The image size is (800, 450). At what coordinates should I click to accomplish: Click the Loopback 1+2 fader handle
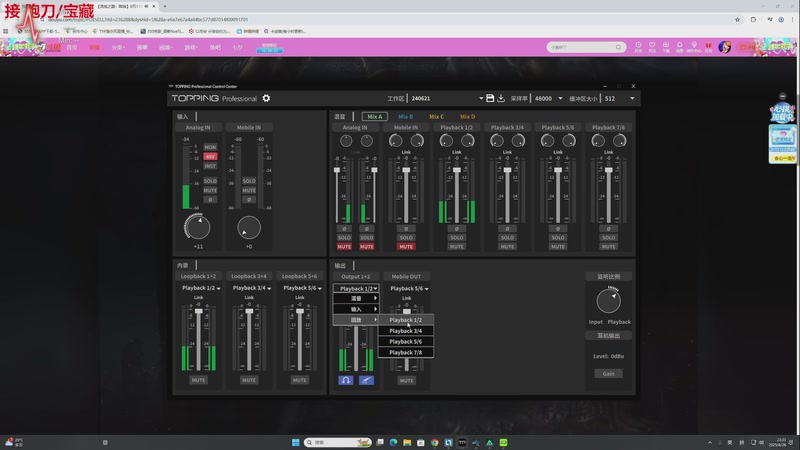tap(198, 311)
